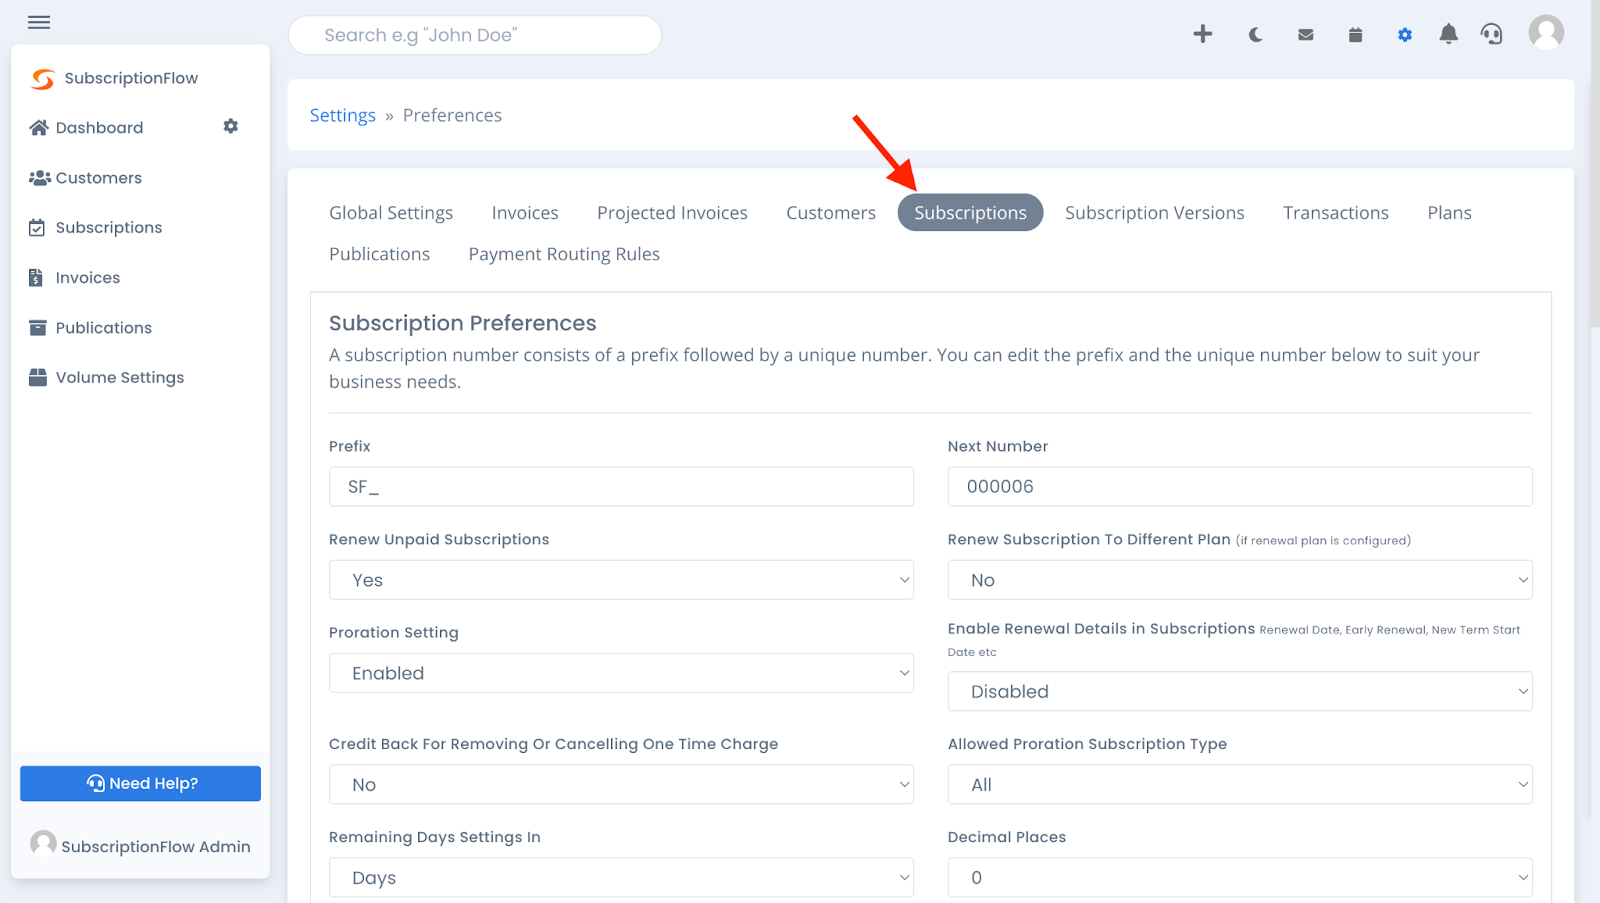The image size is (1600, 903).
Task: Focus the search box "John Doe"
Action: click(x=475, y=35)
